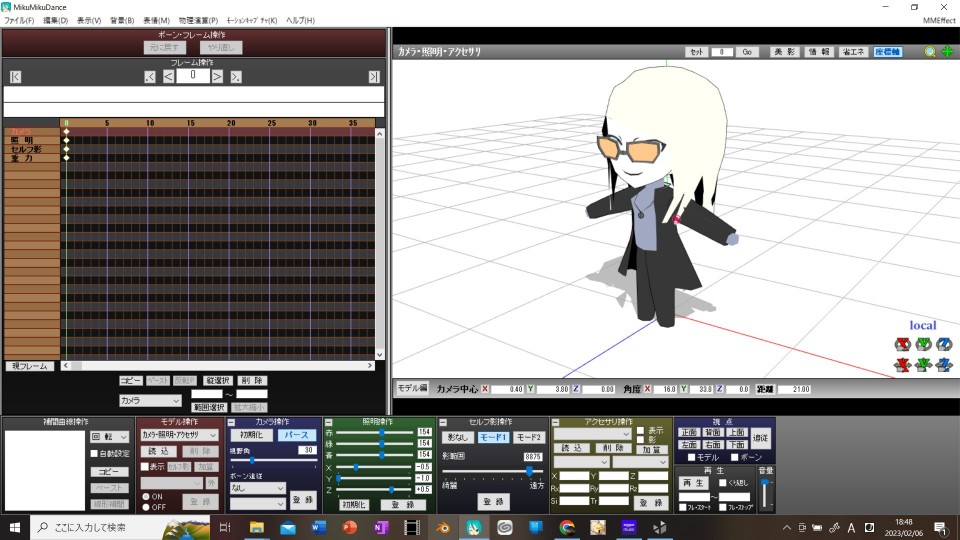The height and width of the screenshot is (540, 960).
Task: Click the magnifier zoom icon in the viewport
Action: tap(930, 52)
